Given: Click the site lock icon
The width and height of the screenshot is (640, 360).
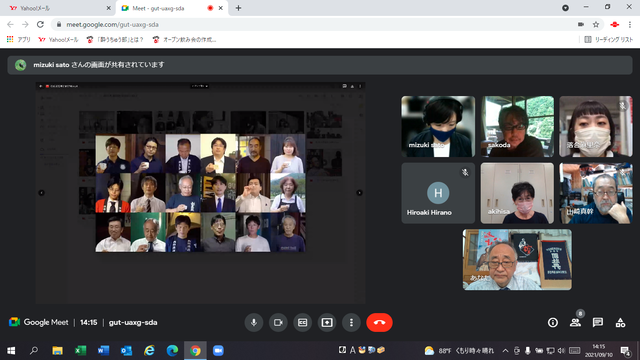Looking at the screenshot, I should pyautogui.click(x=59, y=24).
